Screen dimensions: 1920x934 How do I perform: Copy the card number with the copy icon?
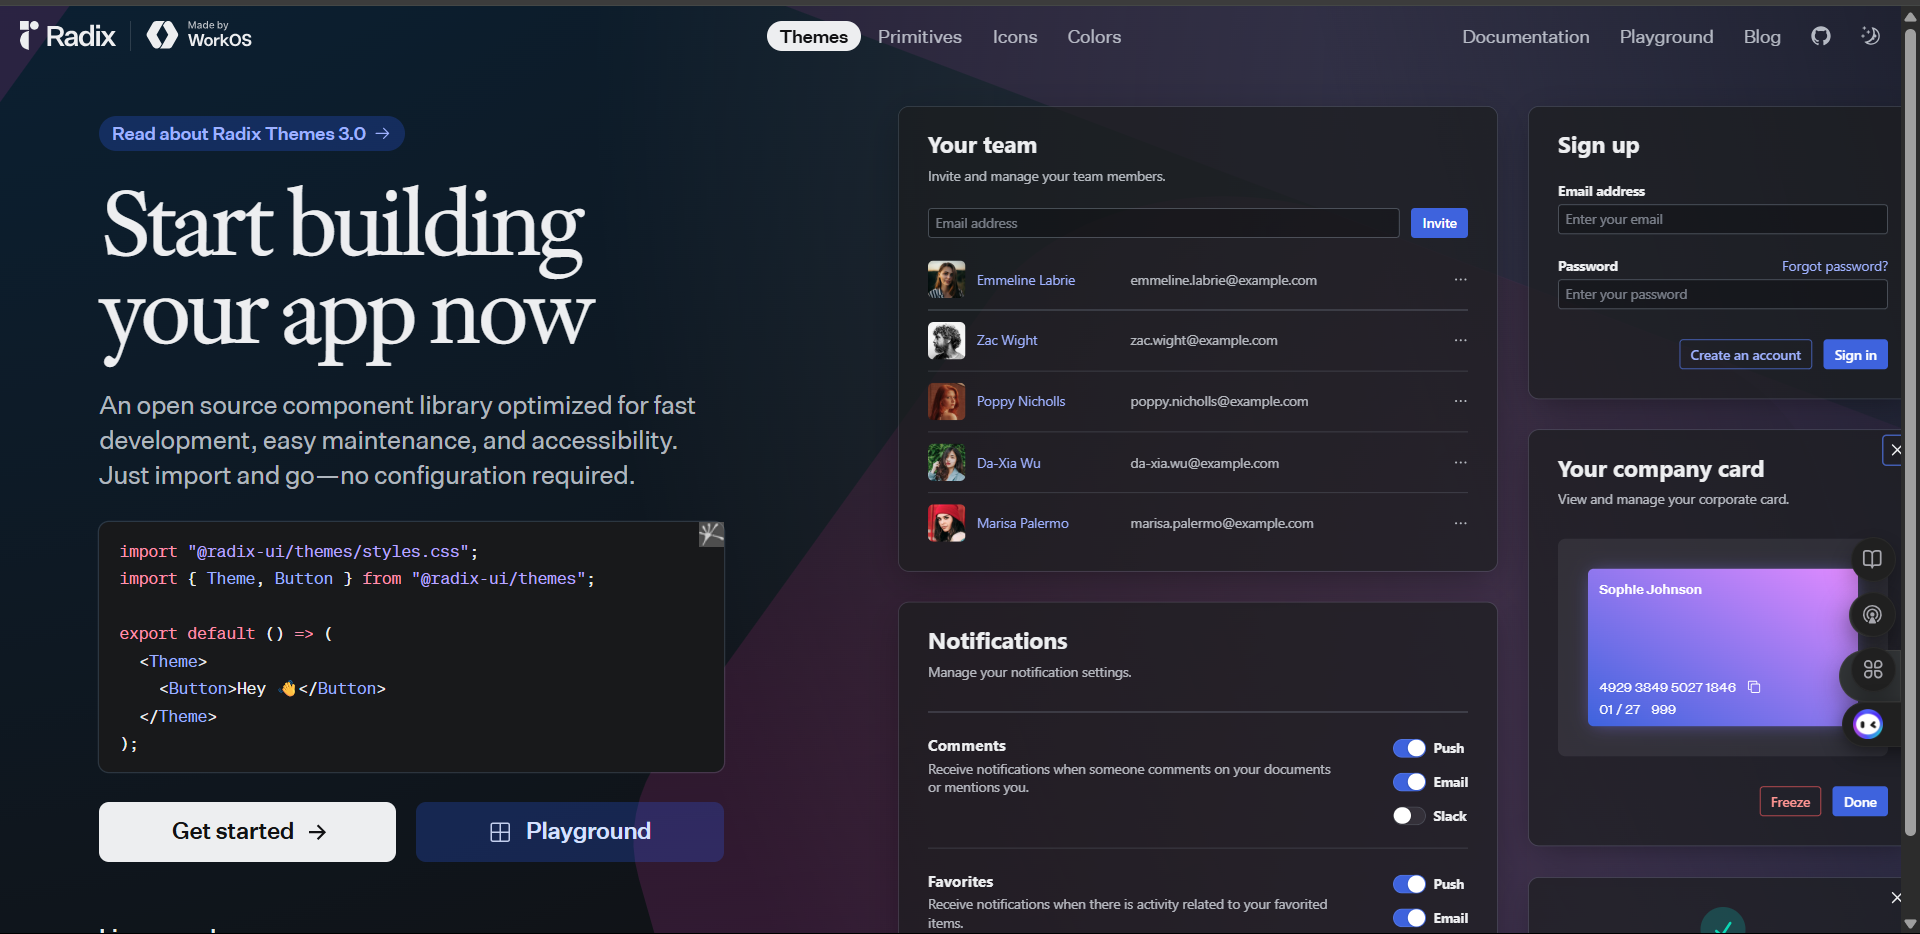(x=1756, y=687)
